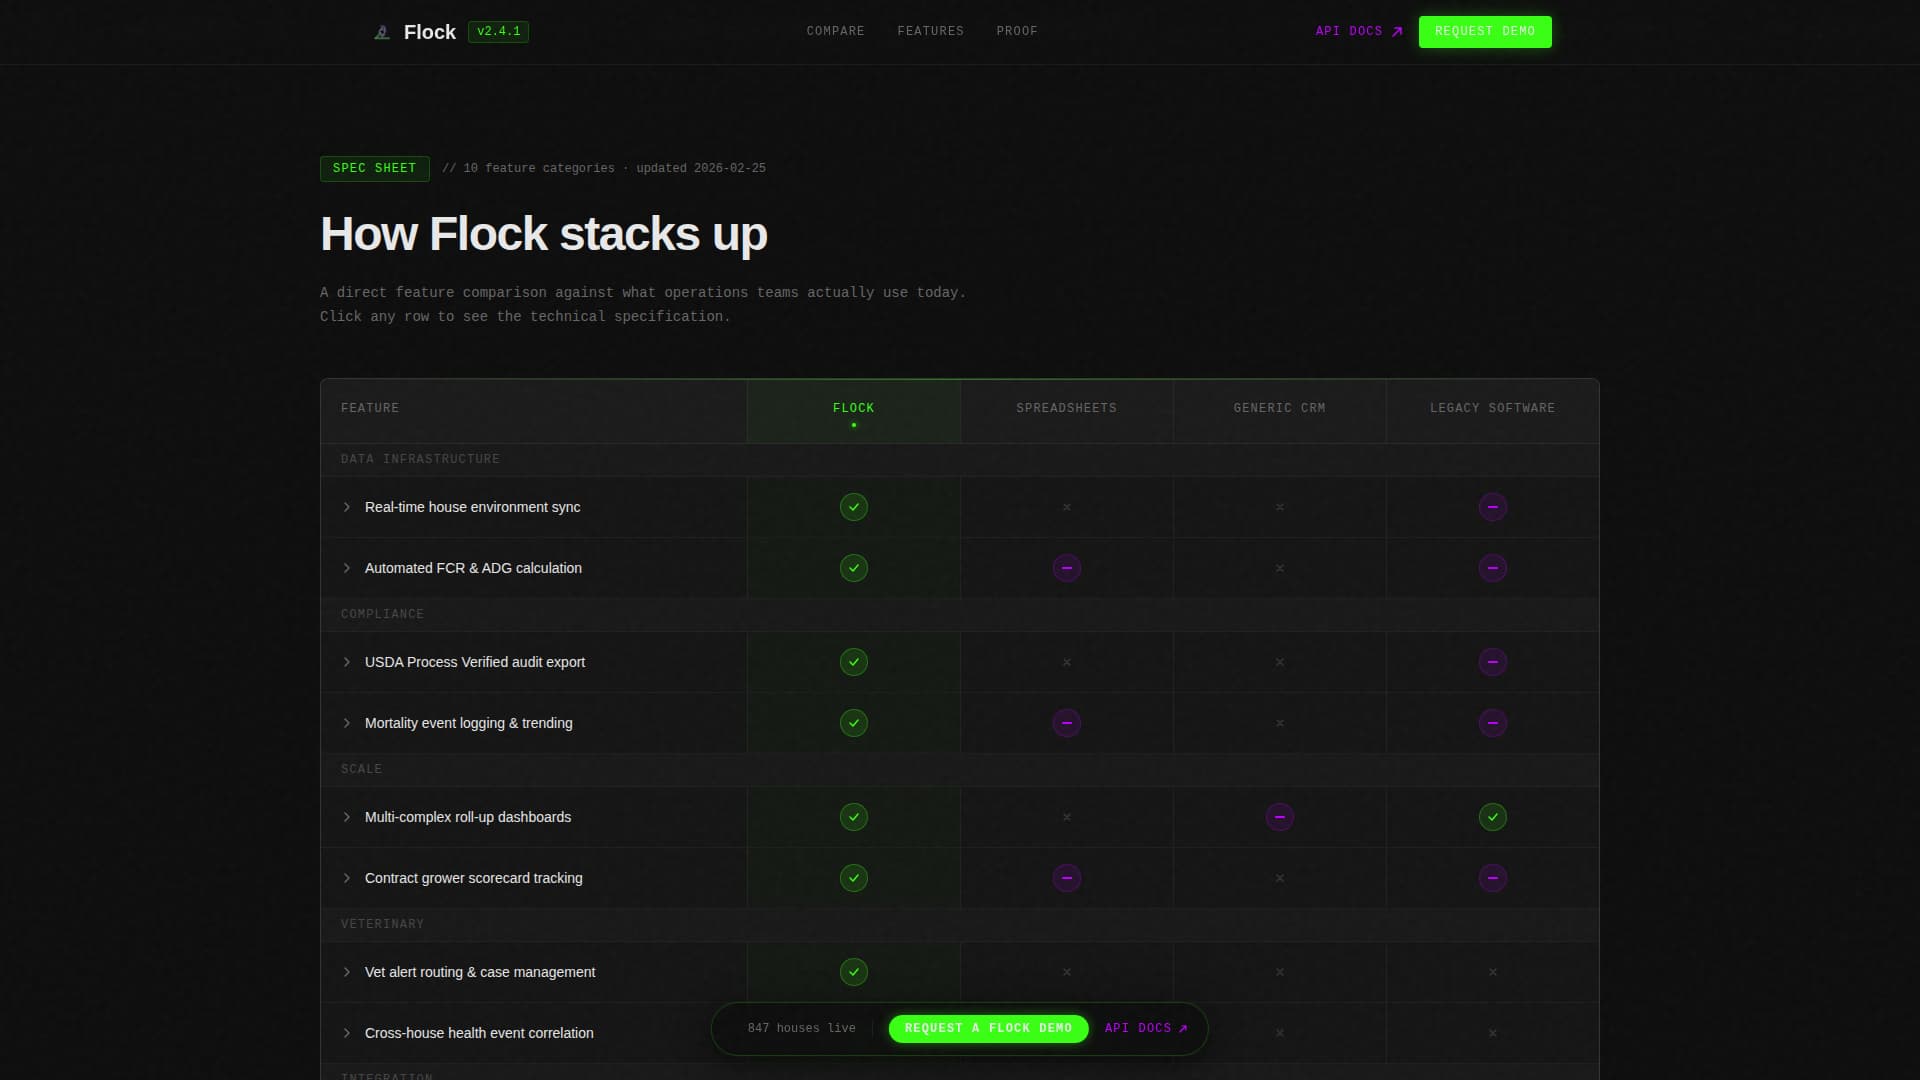Click the '10 feature categories' updated date text
Image resolution: width=1920 pixels, height=1080 pixels.
pos(604,168)
